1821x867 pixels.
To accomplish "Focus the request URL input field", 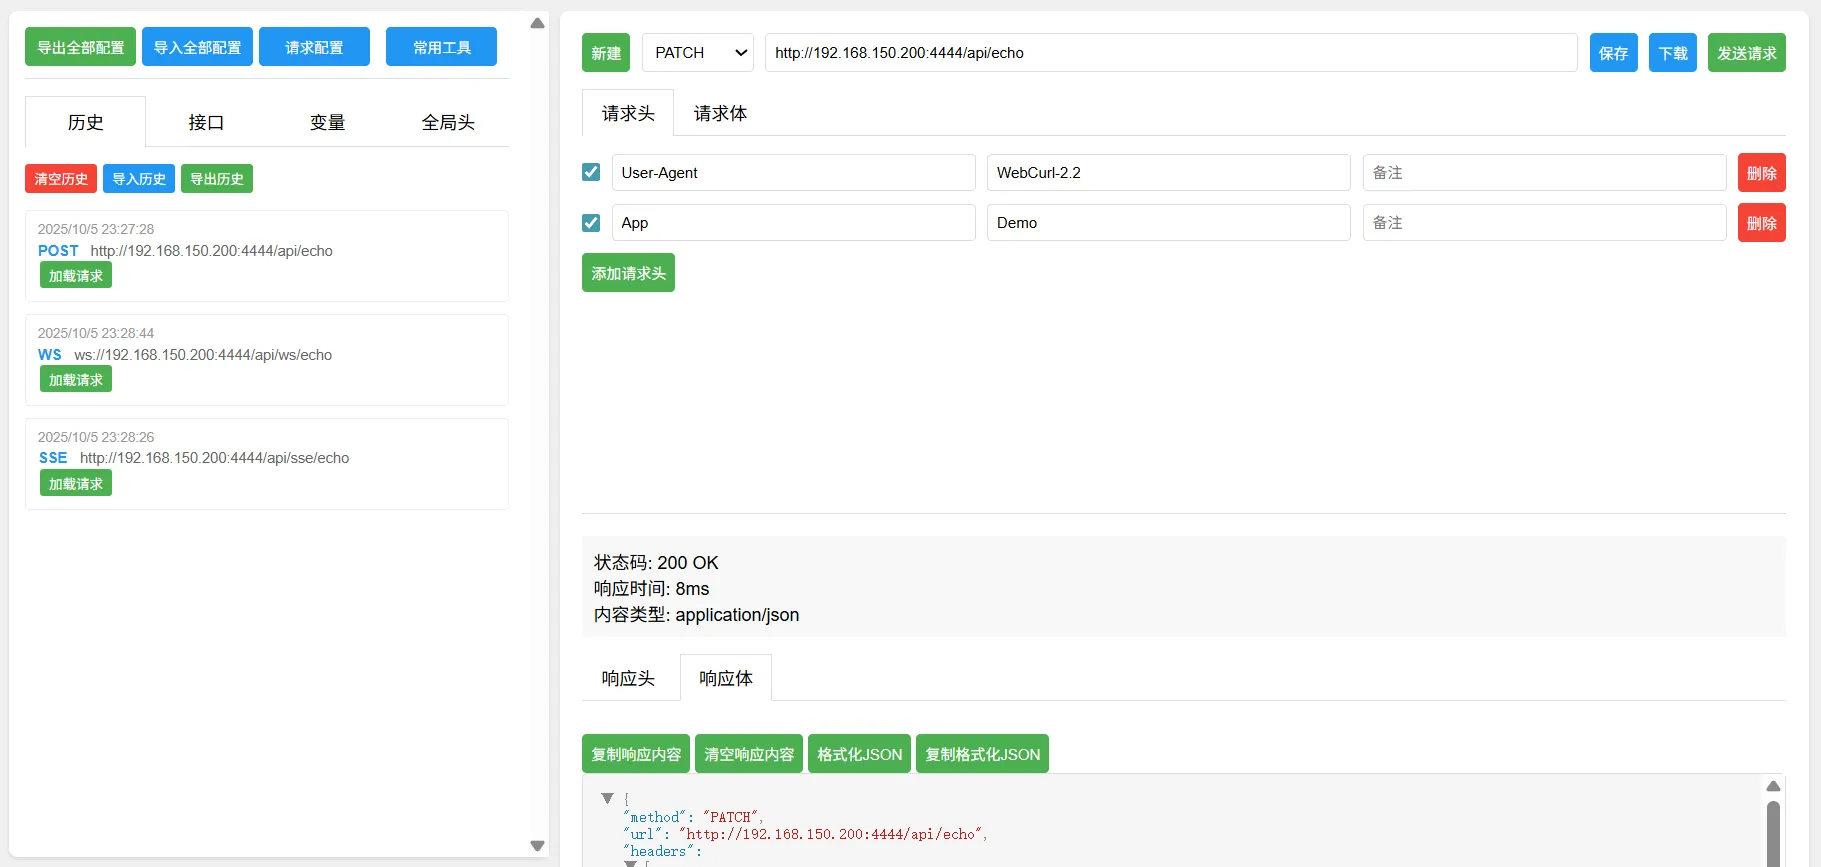I will point(1171,53).
